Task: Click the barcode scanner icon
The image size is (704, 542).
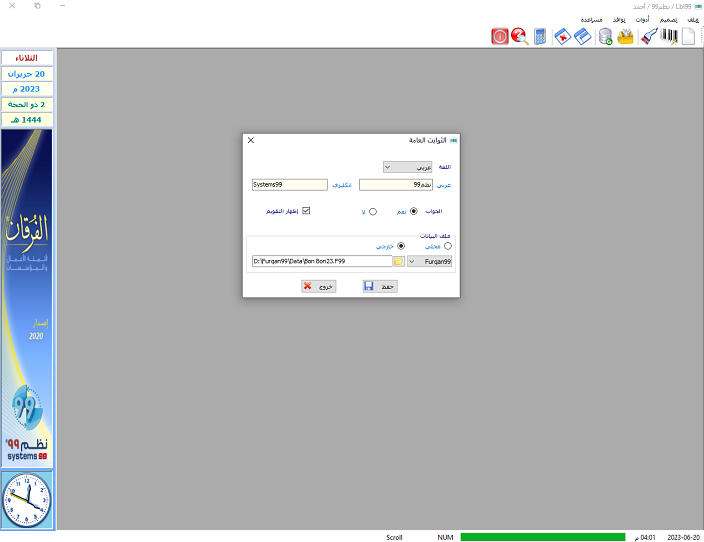Action: point(648,37)
